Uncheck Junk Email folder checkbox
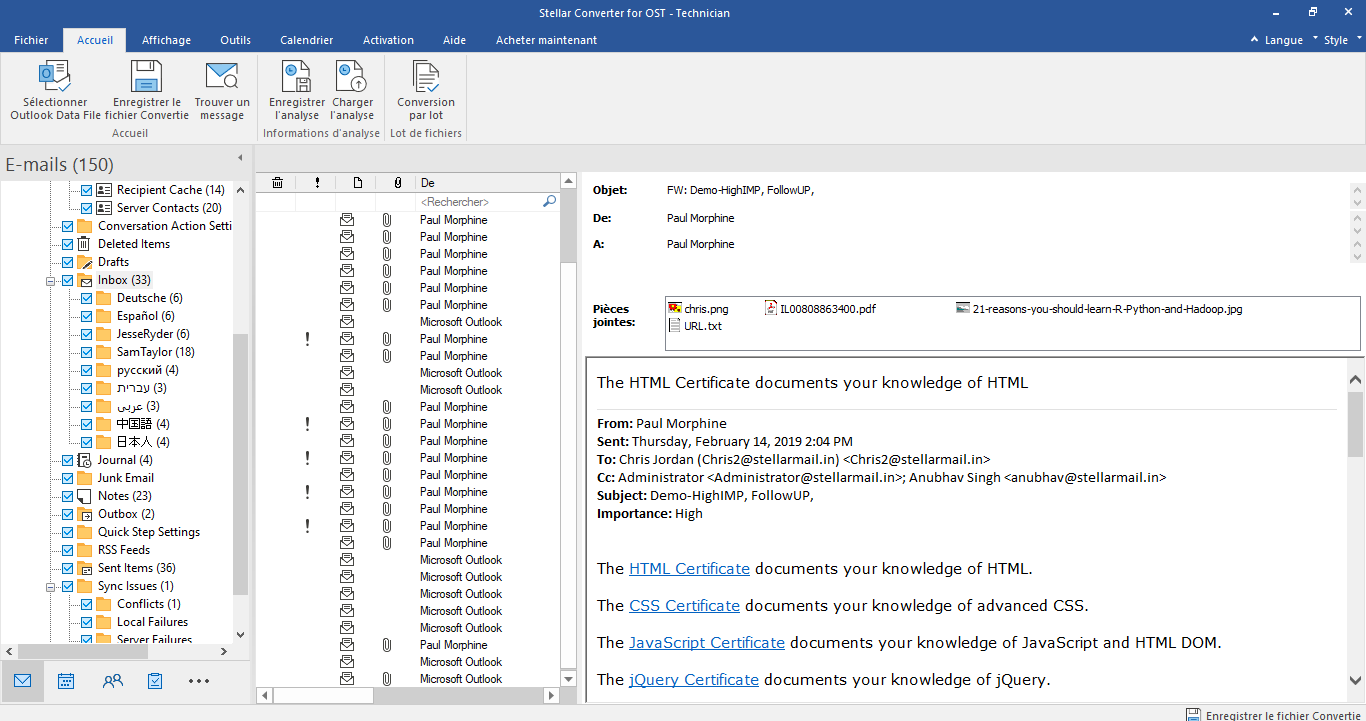Viewport: 1366px width, 721px height. pyautogui.click(x=67, y=478)
